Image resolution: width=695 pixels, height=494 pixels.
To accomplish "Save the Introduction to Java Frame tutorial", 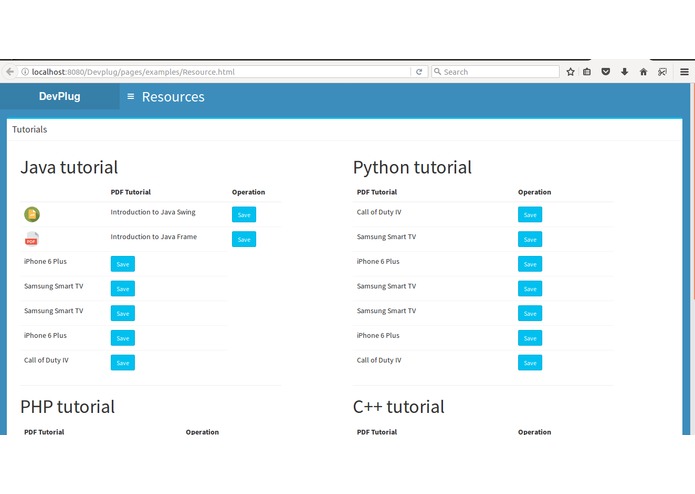I will (244, 239).
